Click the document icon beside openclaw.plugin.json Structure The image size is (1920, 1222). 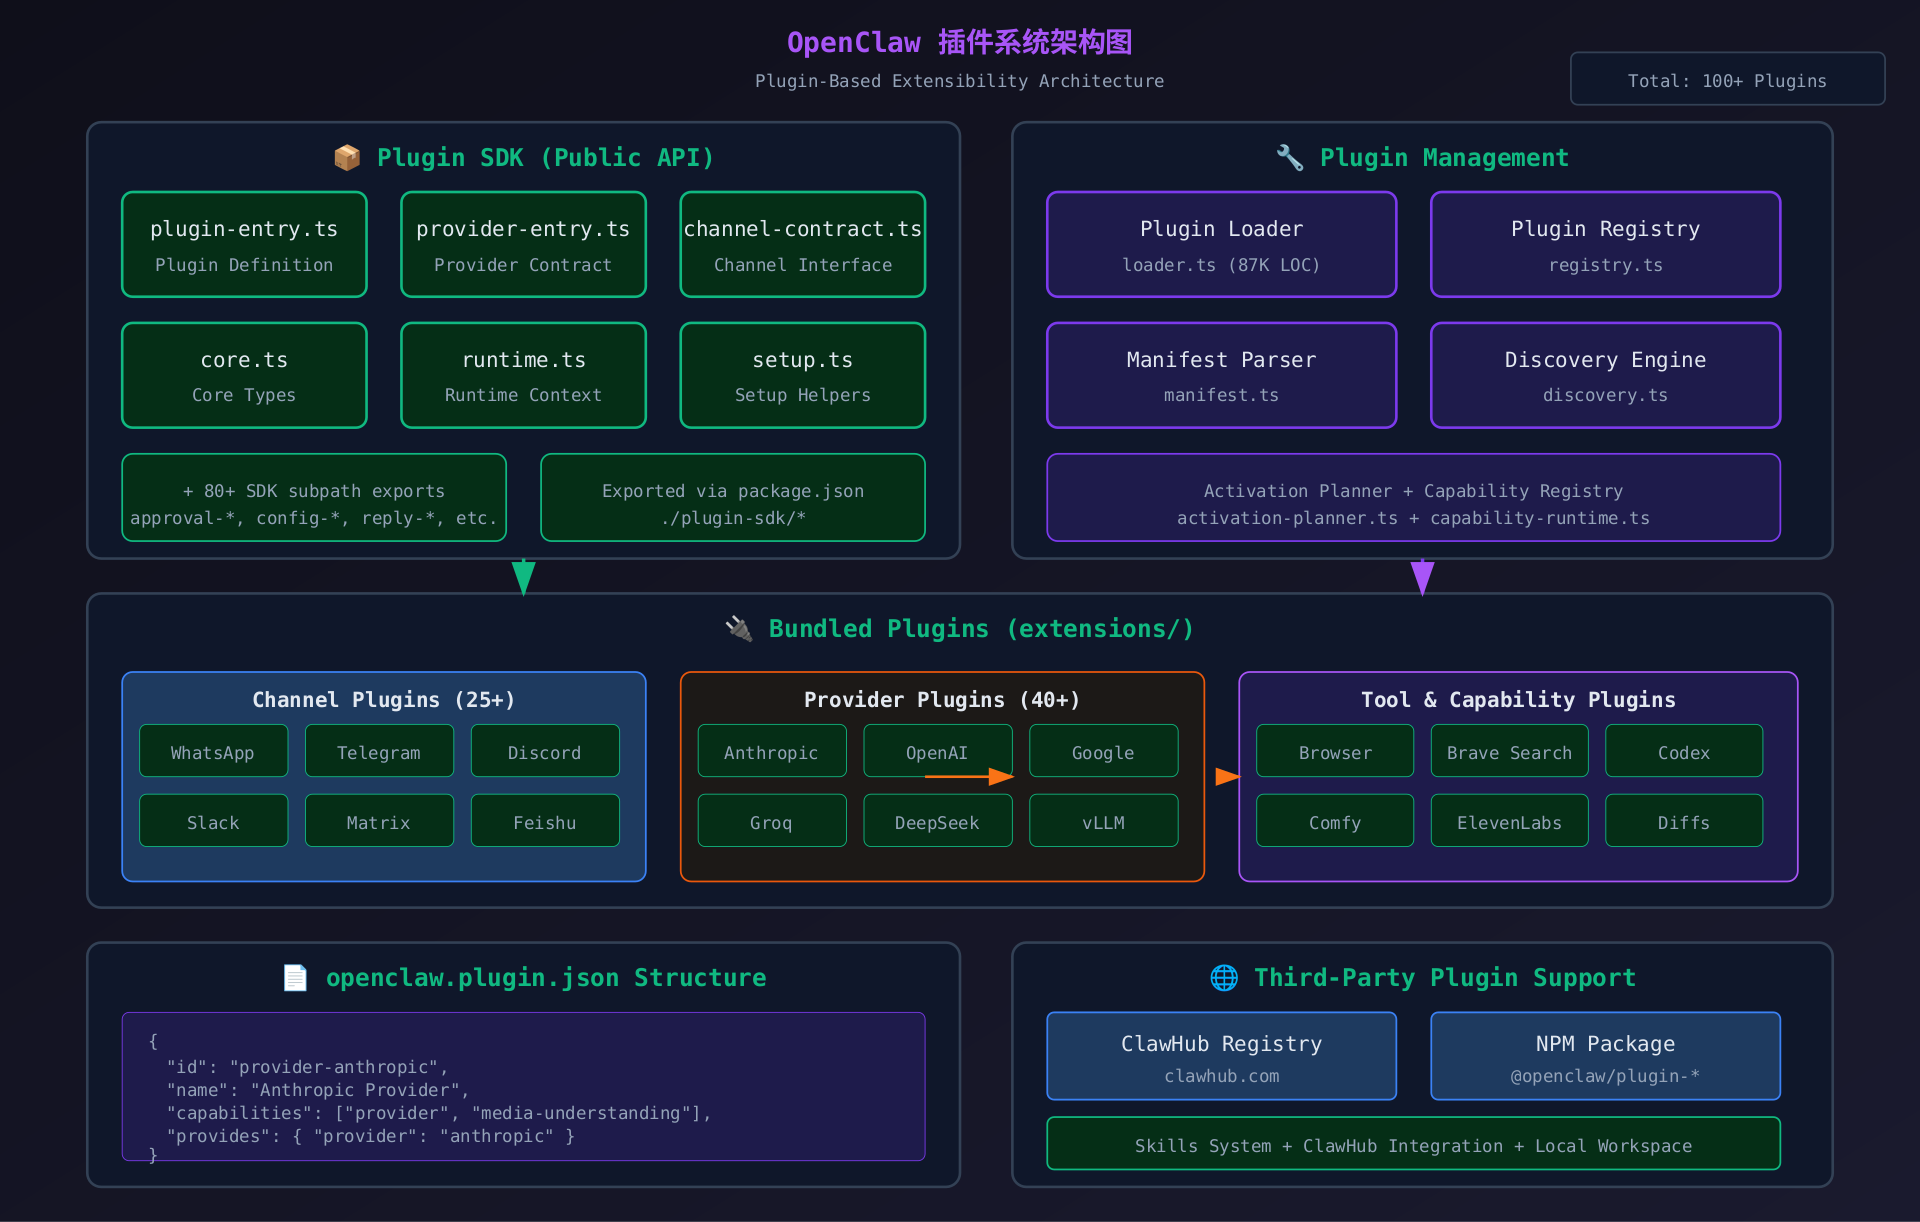tap(295, 978)
